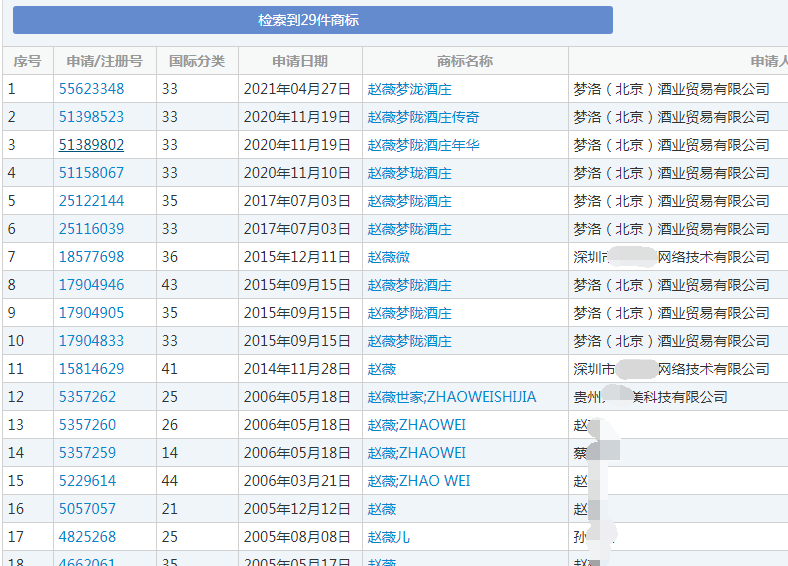Open registration number 51398523
The image size is (788, 566).
pos(91,117)
